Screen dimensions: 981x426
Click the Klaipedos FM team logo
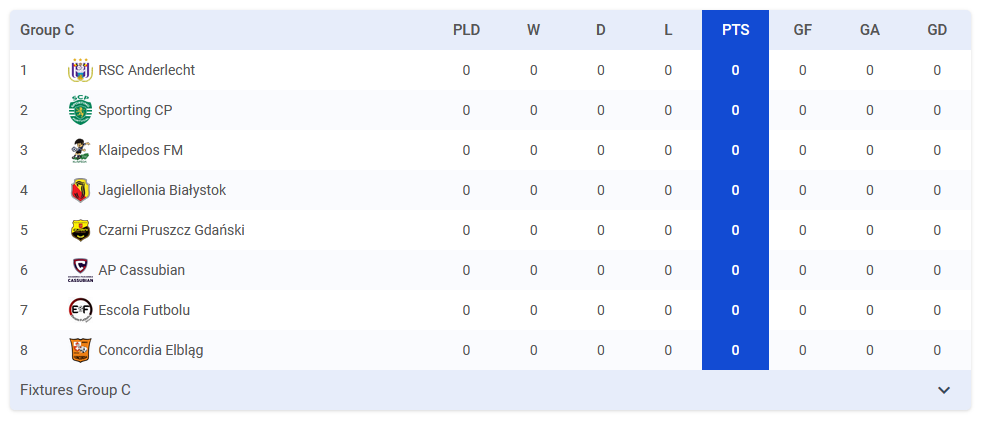pos(80,150)
